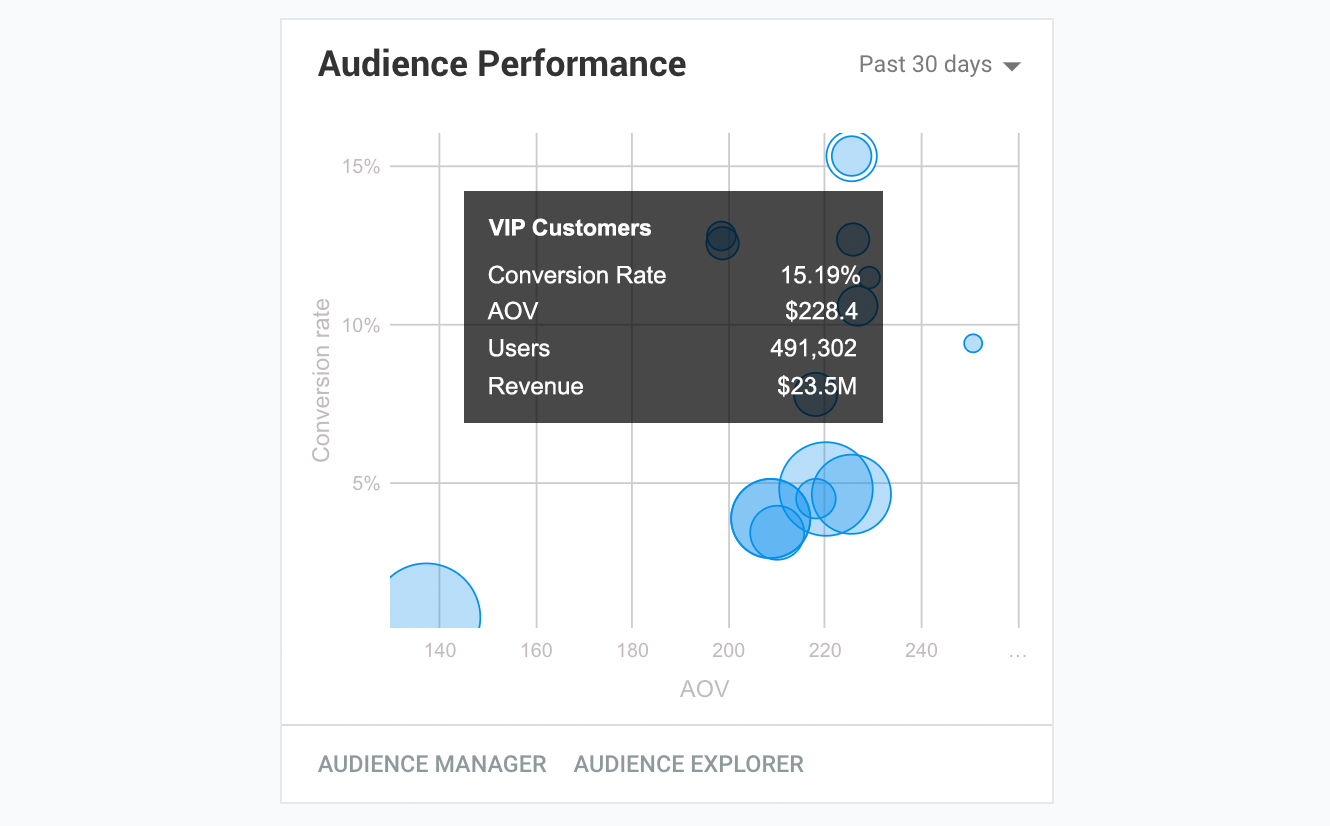This screenshot has width=1330, height=826.
Task: Click the Audience Performance title
Action: point(502,65)
